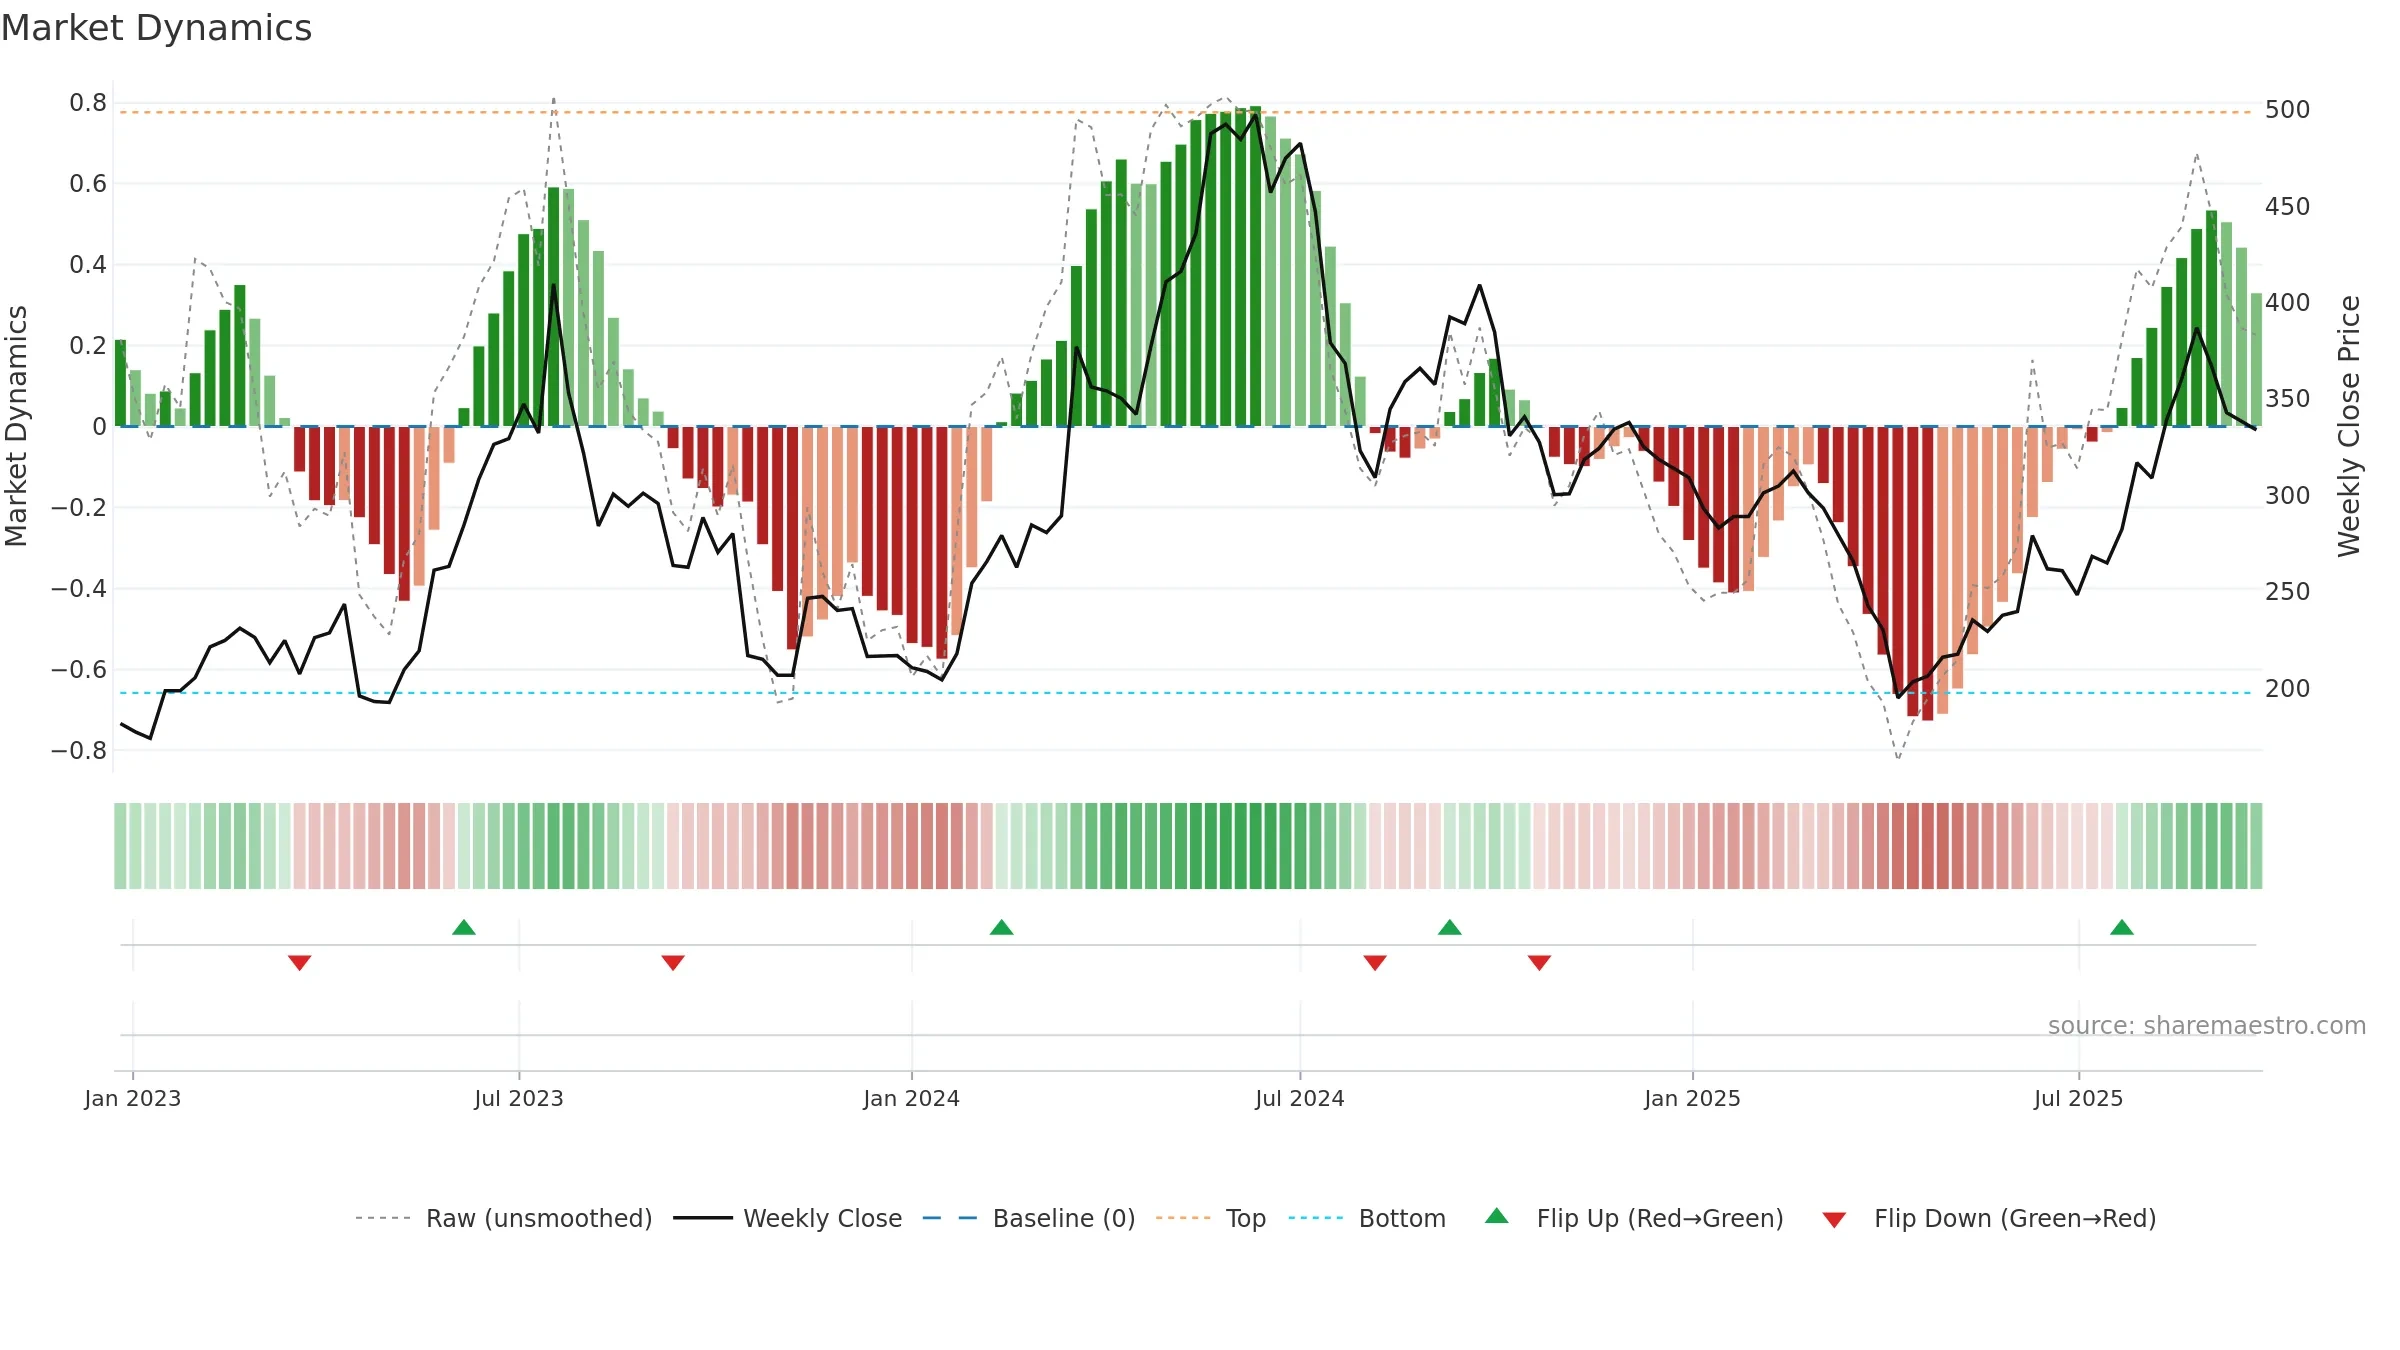This screenshot has height=1350, width=2400.
Task: Click the Top legend entry
Action: (x=1210, y=1218)
